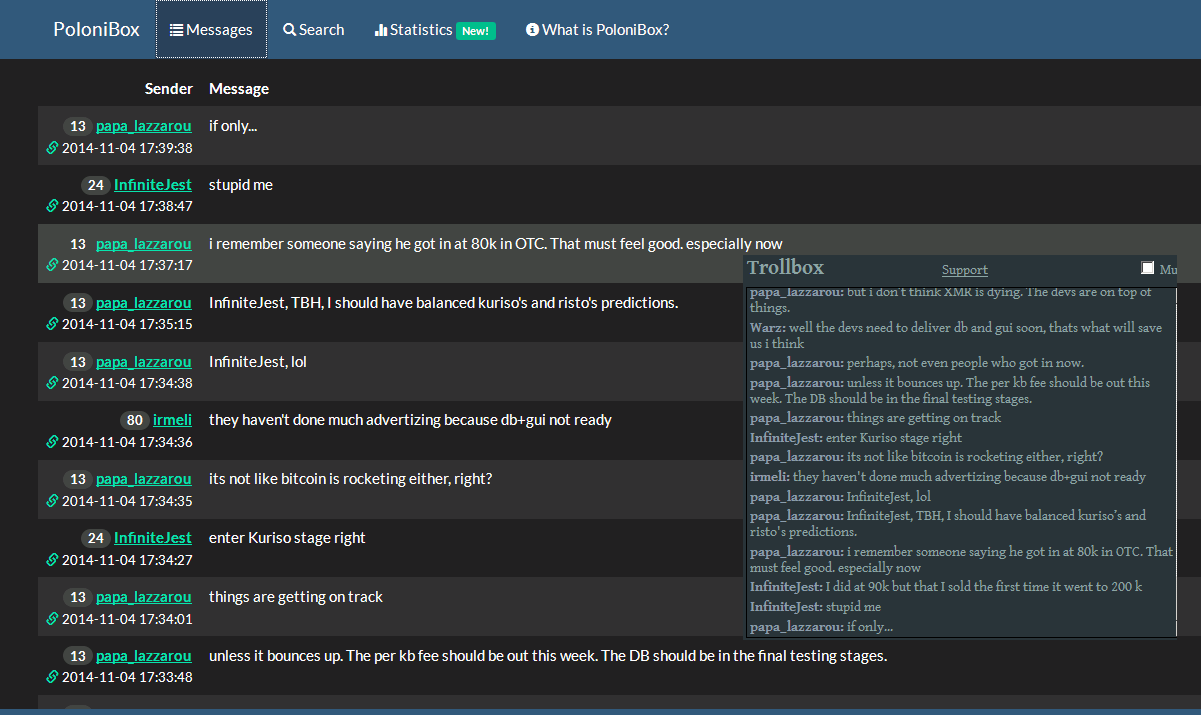Click permalink icon for 17:38:47 message
The height and width of the screenshot is (715, 1201).
(x=53, y=207)
